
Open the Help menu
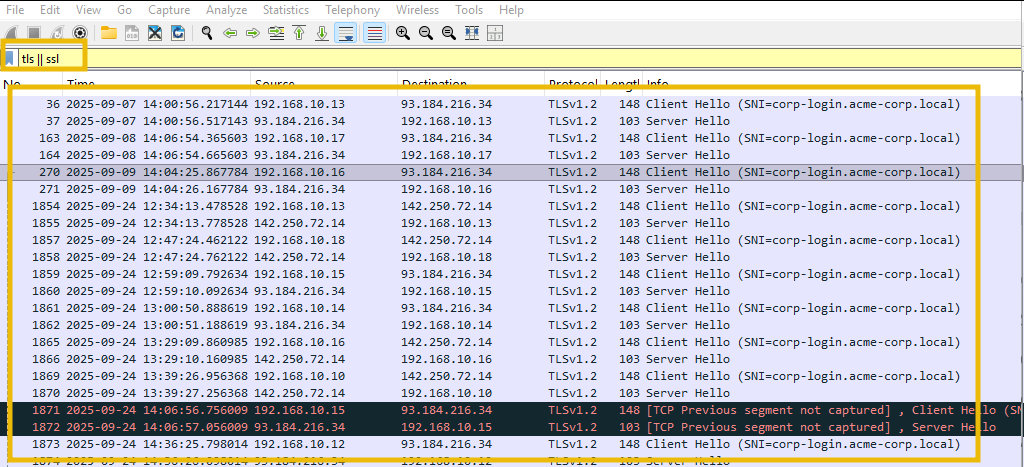click(x=511, y=10)
